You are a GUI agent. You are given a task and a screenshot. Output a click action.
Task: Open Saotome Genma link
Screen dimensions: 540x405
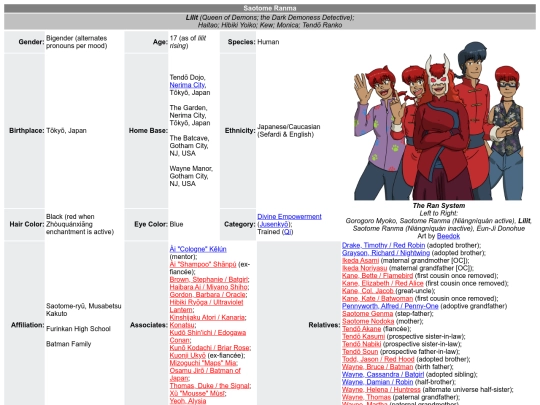[367, 313]
